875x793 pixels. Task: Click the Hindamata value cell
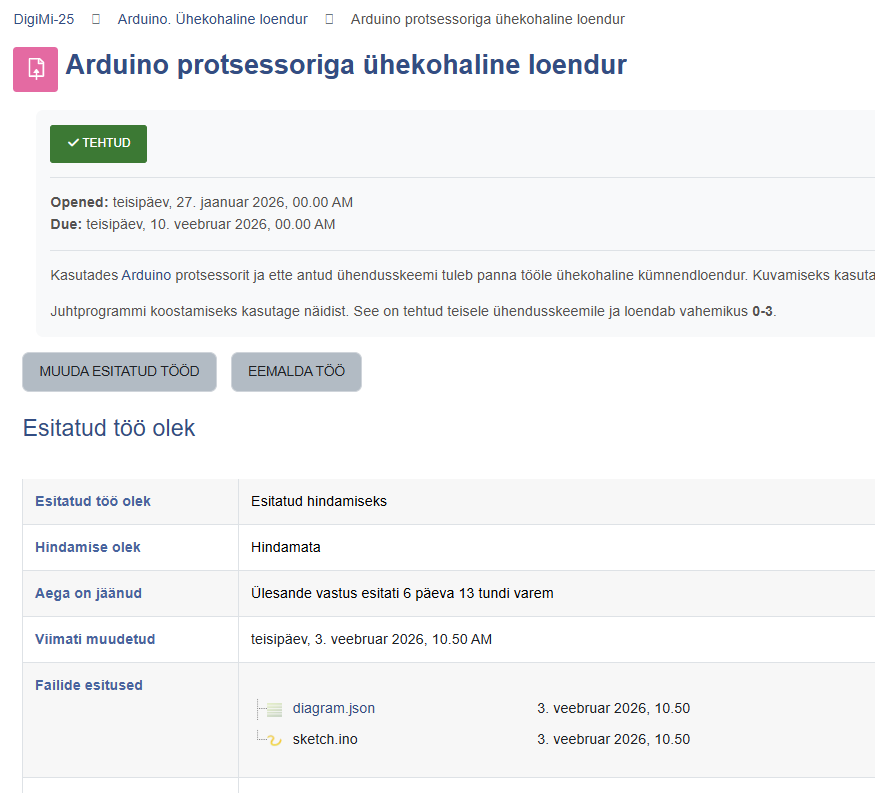[x=286, y=547]
